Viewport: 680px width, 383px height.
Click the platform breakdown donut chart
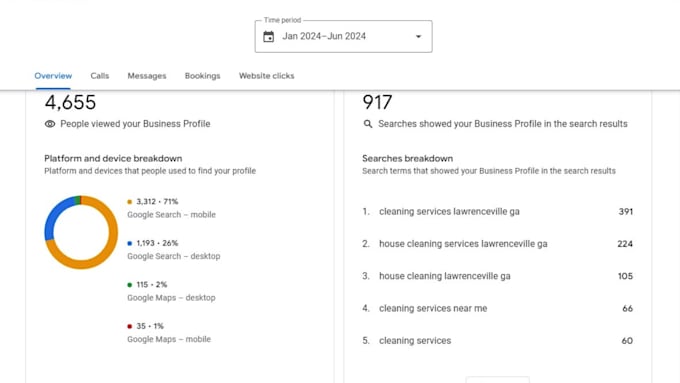(x=81, y=232)
